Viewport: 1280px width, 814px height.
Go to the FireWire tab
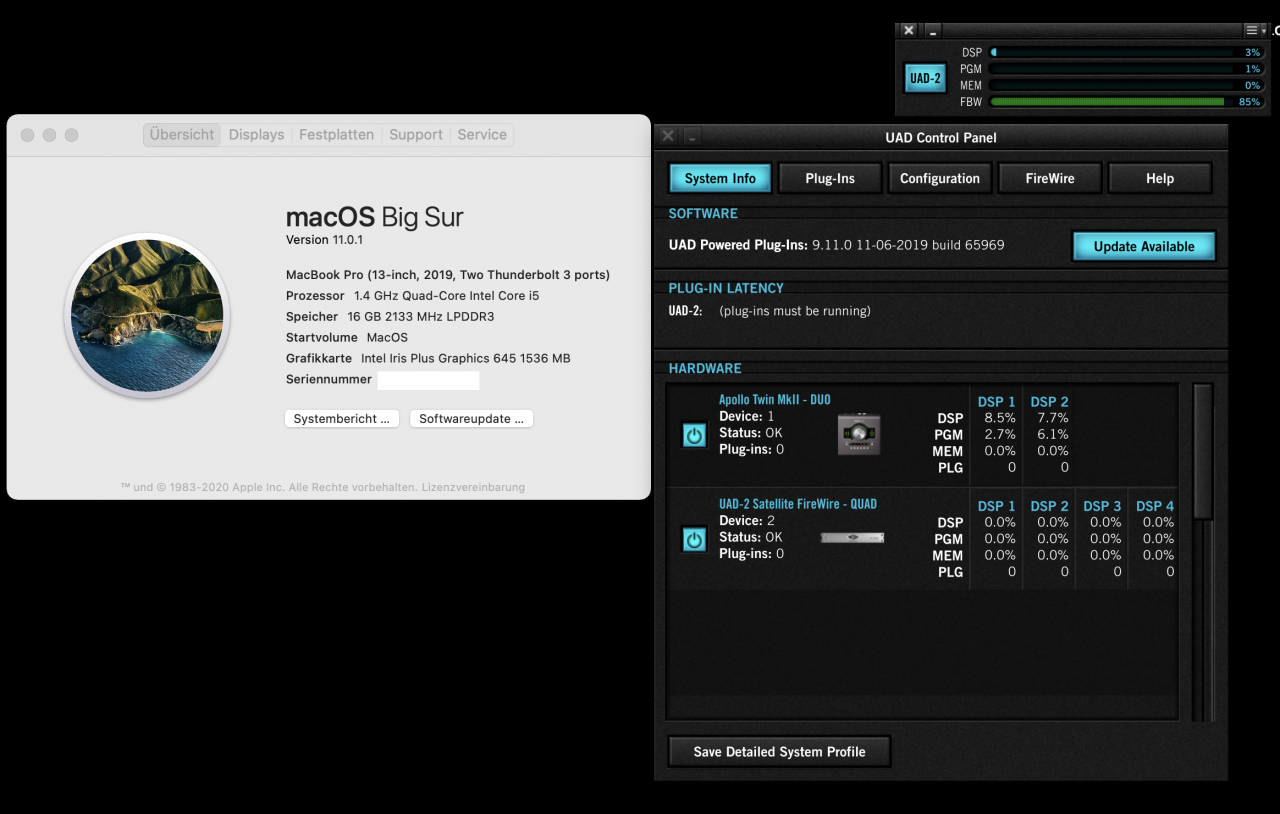[x=1050, y=178]
